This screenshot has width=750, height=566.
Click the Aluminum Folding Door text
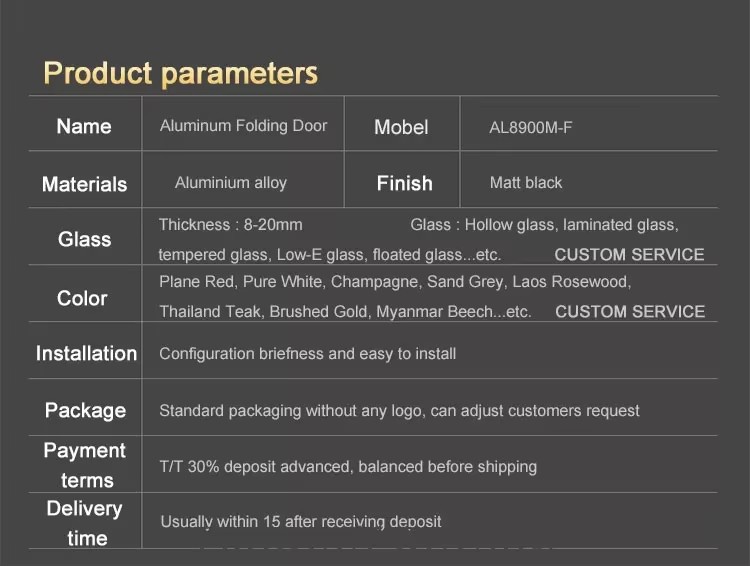(243, 126)
